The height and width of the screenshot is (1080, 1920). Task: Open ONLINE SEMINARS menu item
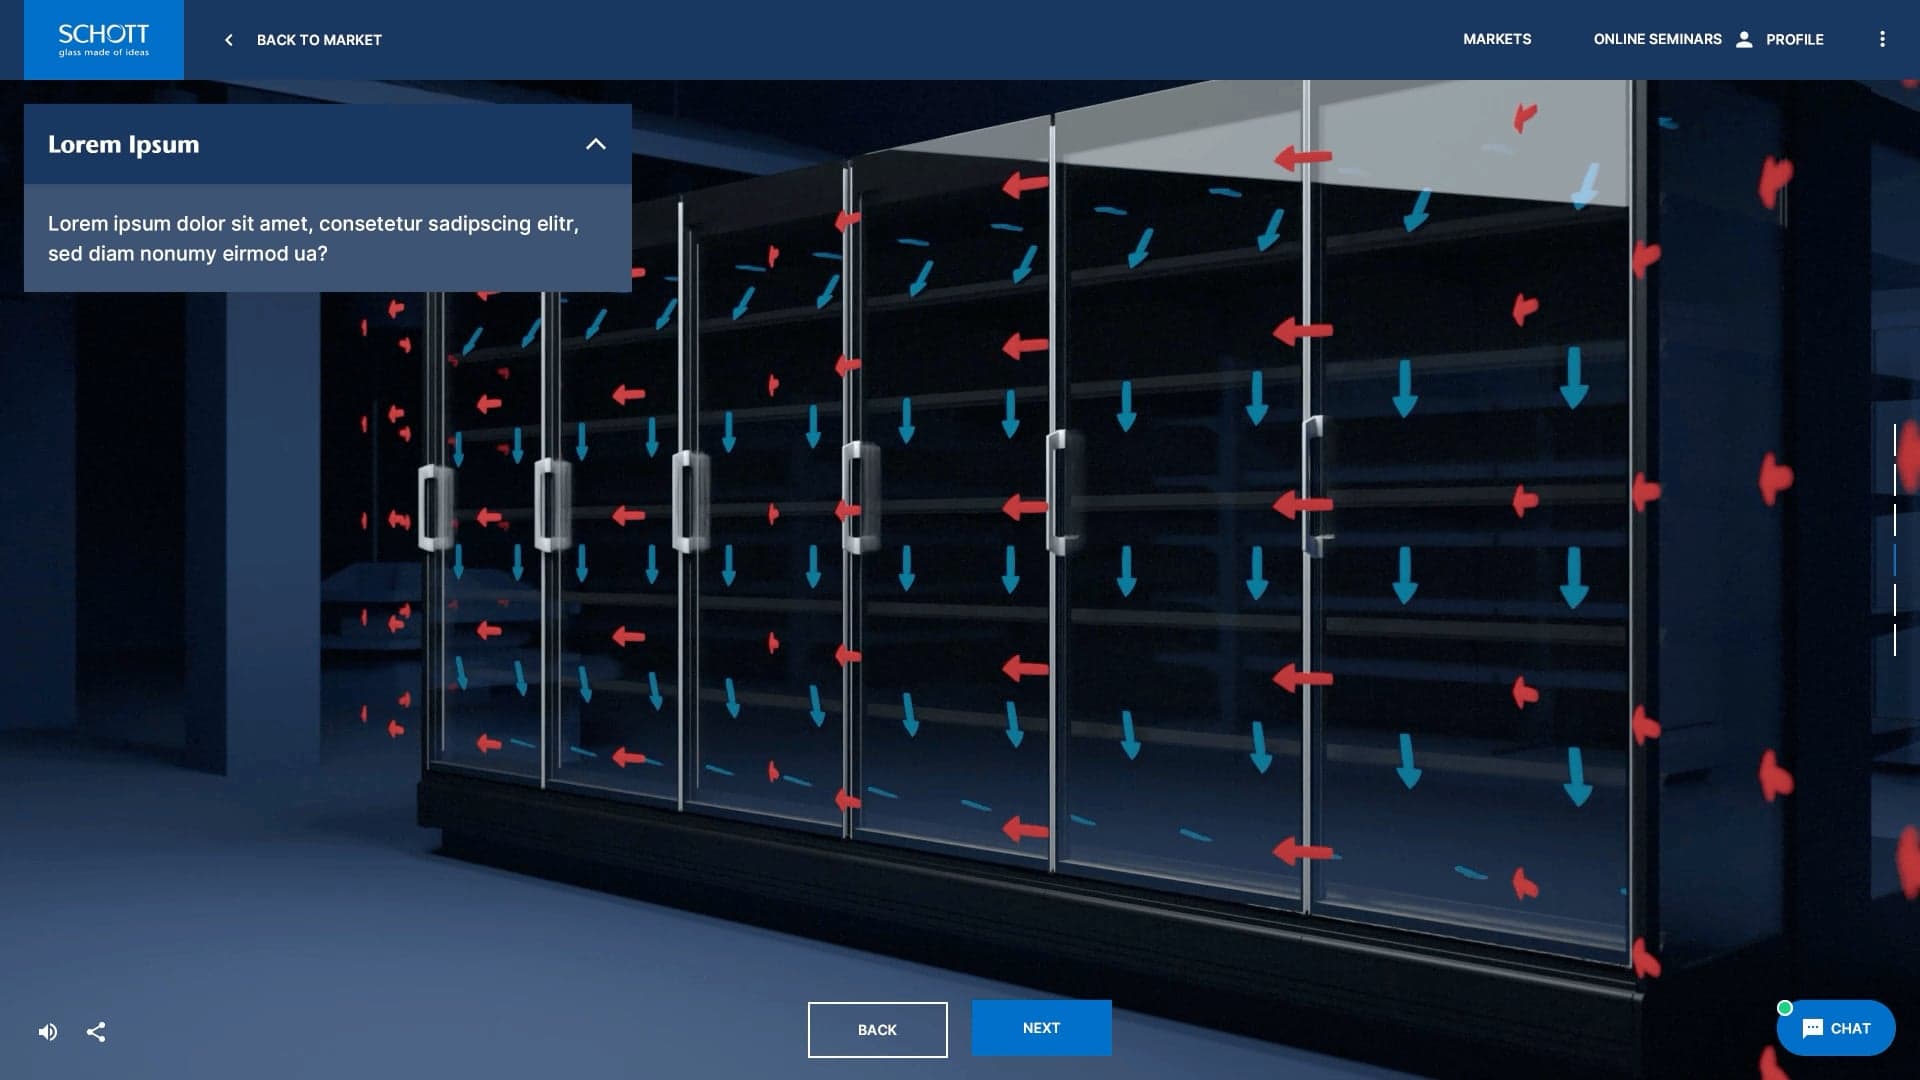(x=1657, y=39)
